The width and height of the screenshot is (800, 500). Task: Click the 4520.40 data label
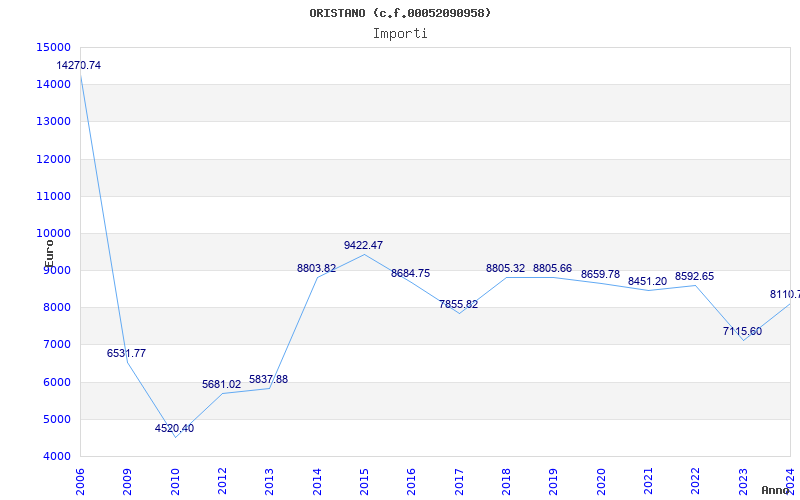[174, 428]
